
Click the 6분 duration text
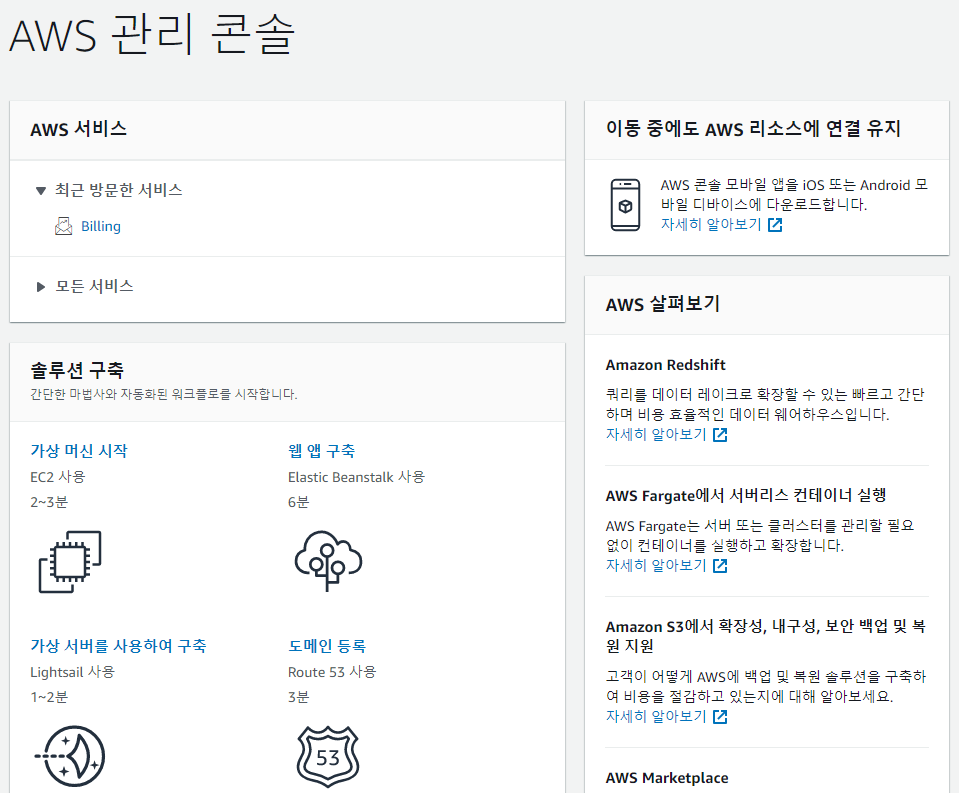click(298, 502)
